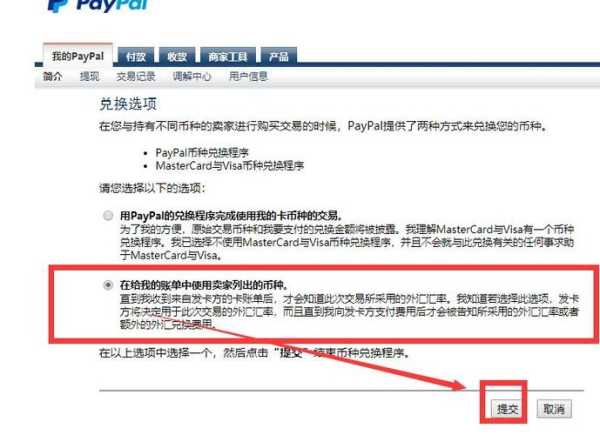Image resolution: width=600 pixels, height=435 pixels.
Task: Click the MasterCard与Visa币种兑换程序 bullet item
Action: click(230, 166)
